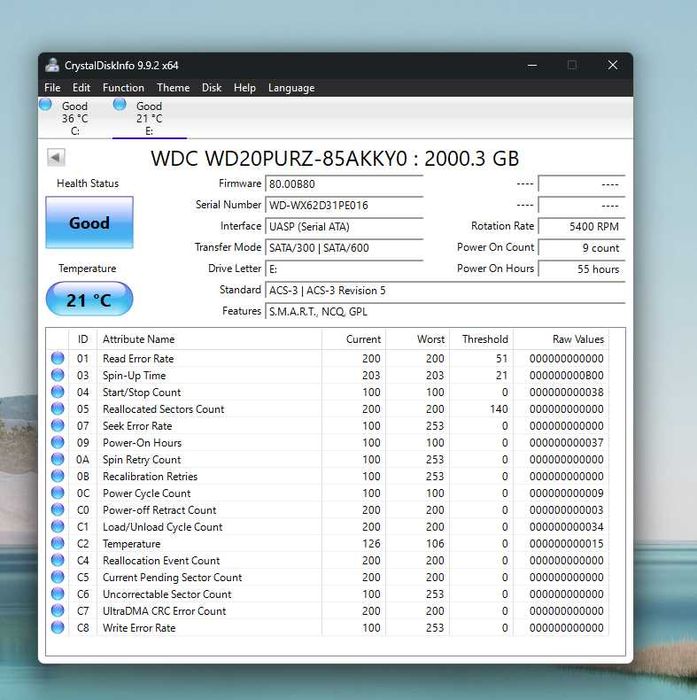
Task: Click status orb for Read Error Rate
Action: click(x=58, y=358)
